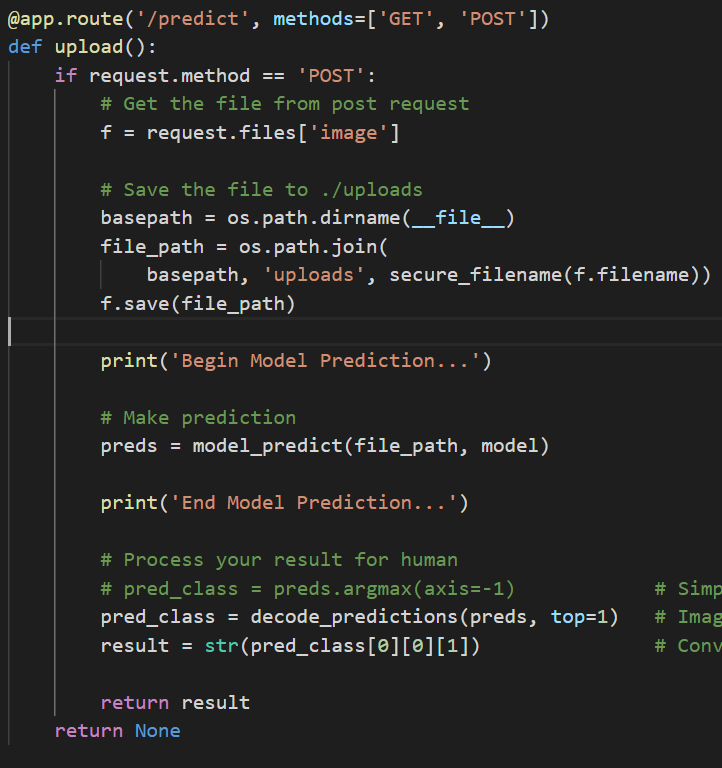Click request.method in the if statement
Screen dimensions: 722x768
coord(169,76)
